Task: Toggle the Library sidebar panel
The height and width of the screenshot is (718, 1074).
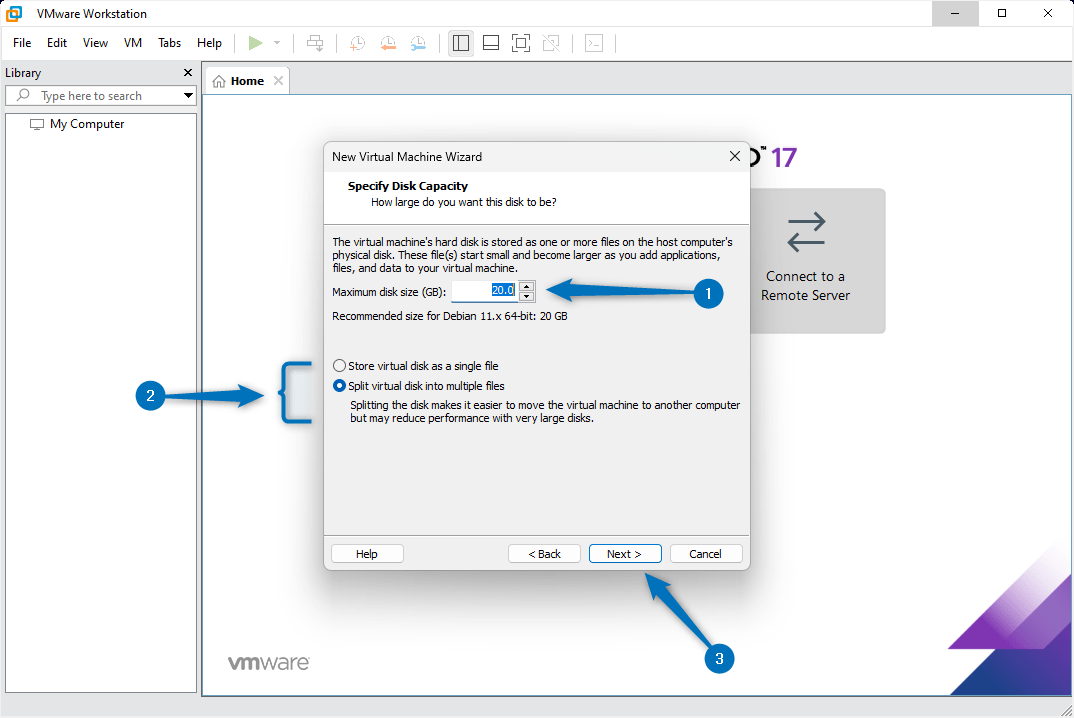Action: pyautogui.click(x=460, y=43)
